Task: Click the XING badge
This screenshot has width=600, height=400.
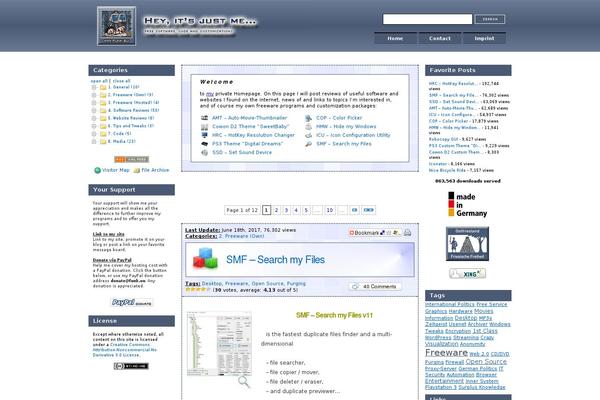Action: coord(468,274)
